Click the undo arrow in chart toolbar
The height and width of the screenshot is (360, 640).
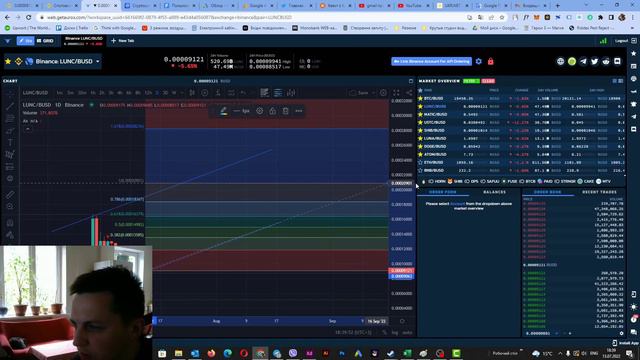(x=244, y=93)
